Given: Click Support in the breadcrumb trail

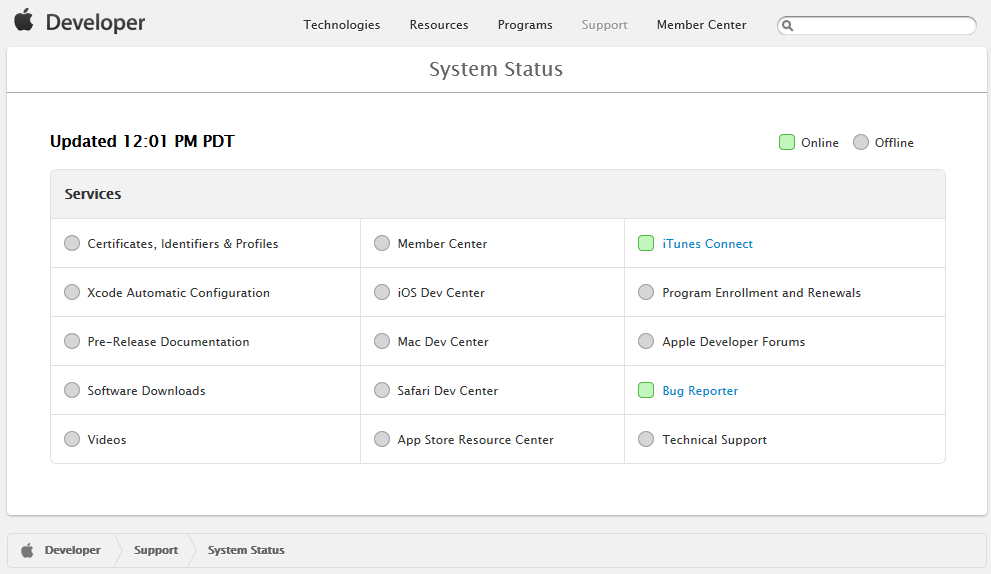Looking at the screenshot, I should [156, 550].
